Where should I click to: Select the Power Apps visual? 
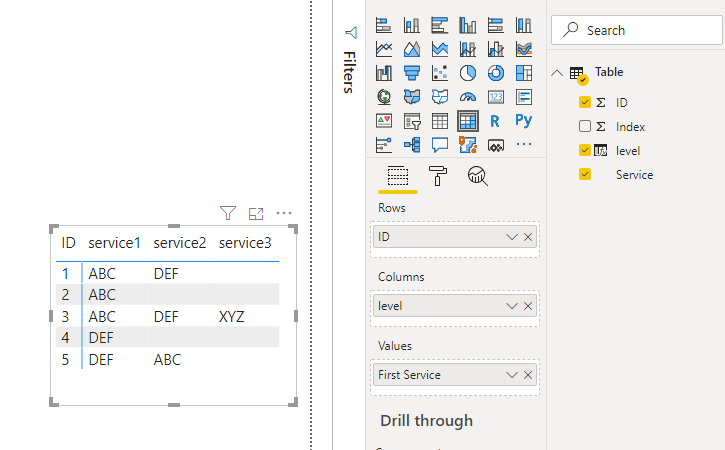[x=496, y=145]
